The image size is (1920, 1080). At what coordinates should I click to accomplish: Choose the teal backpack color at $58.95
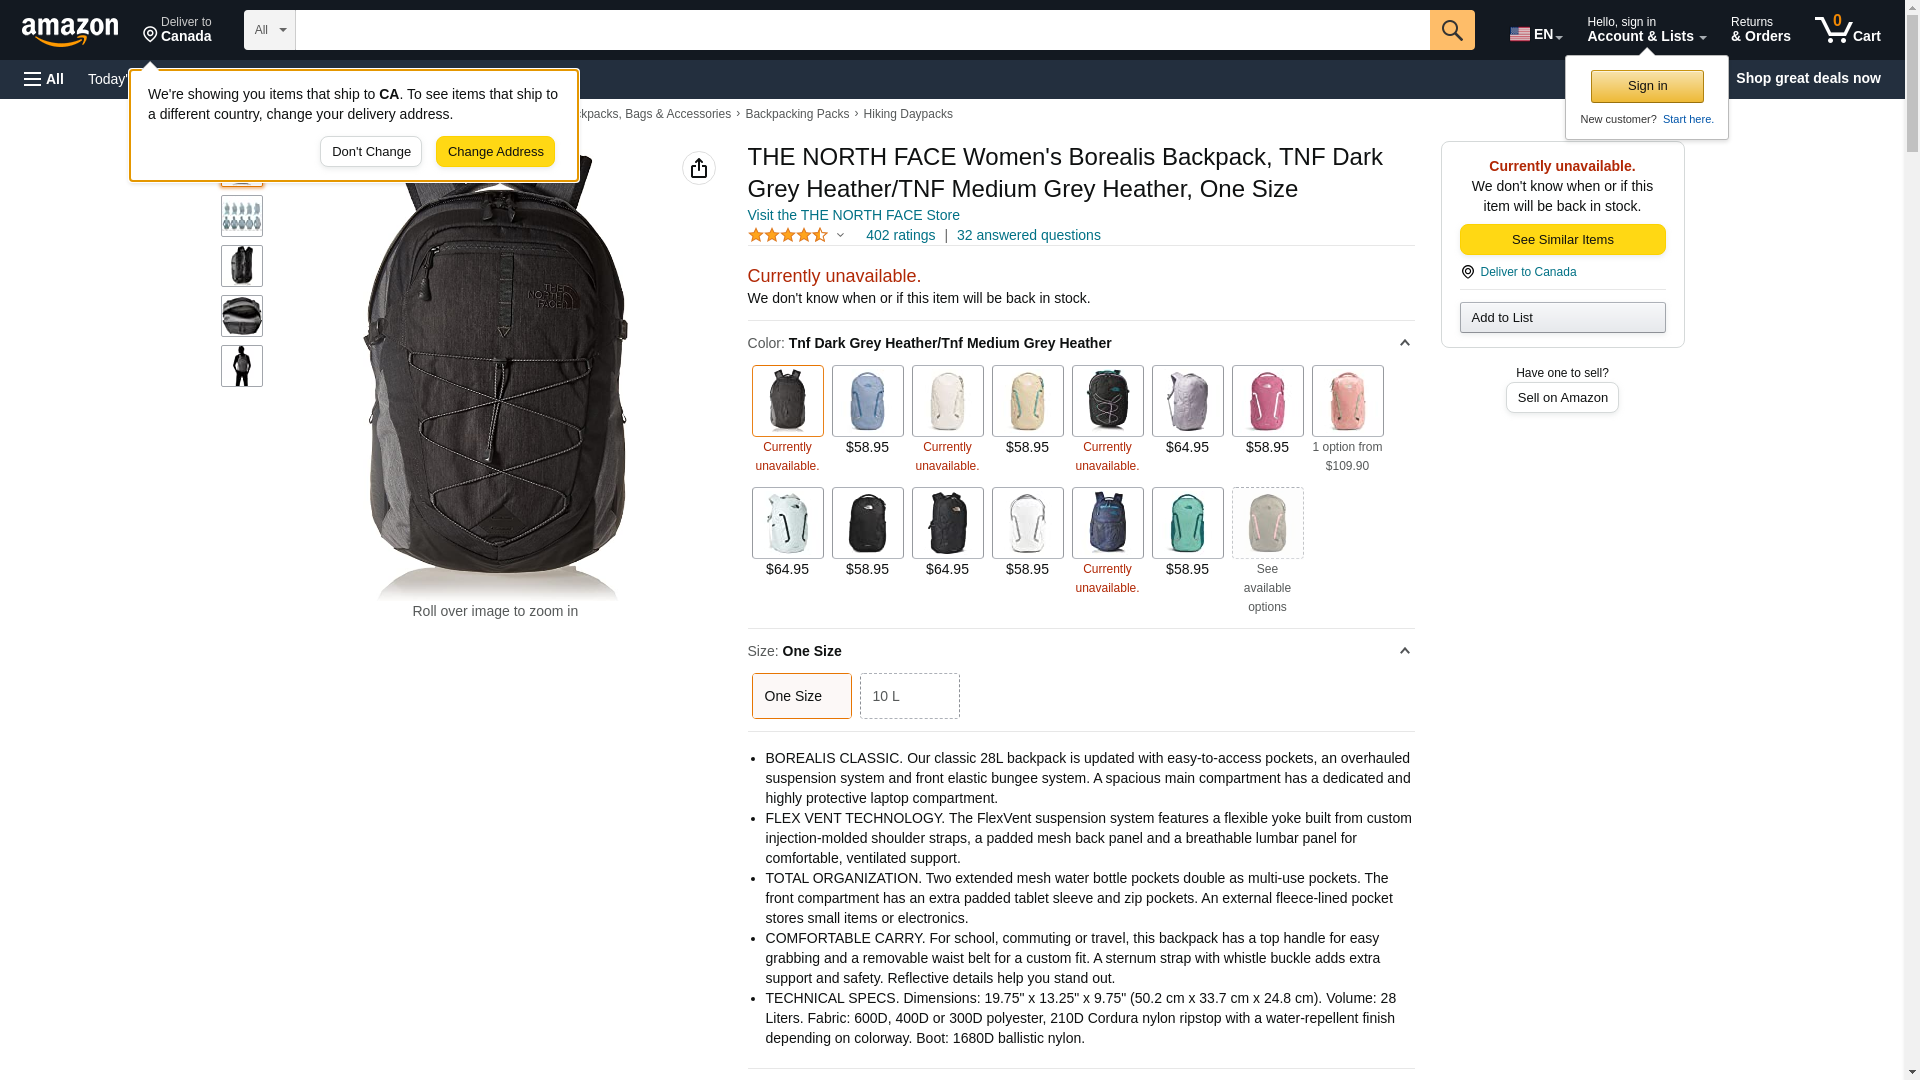point(1188,523)
